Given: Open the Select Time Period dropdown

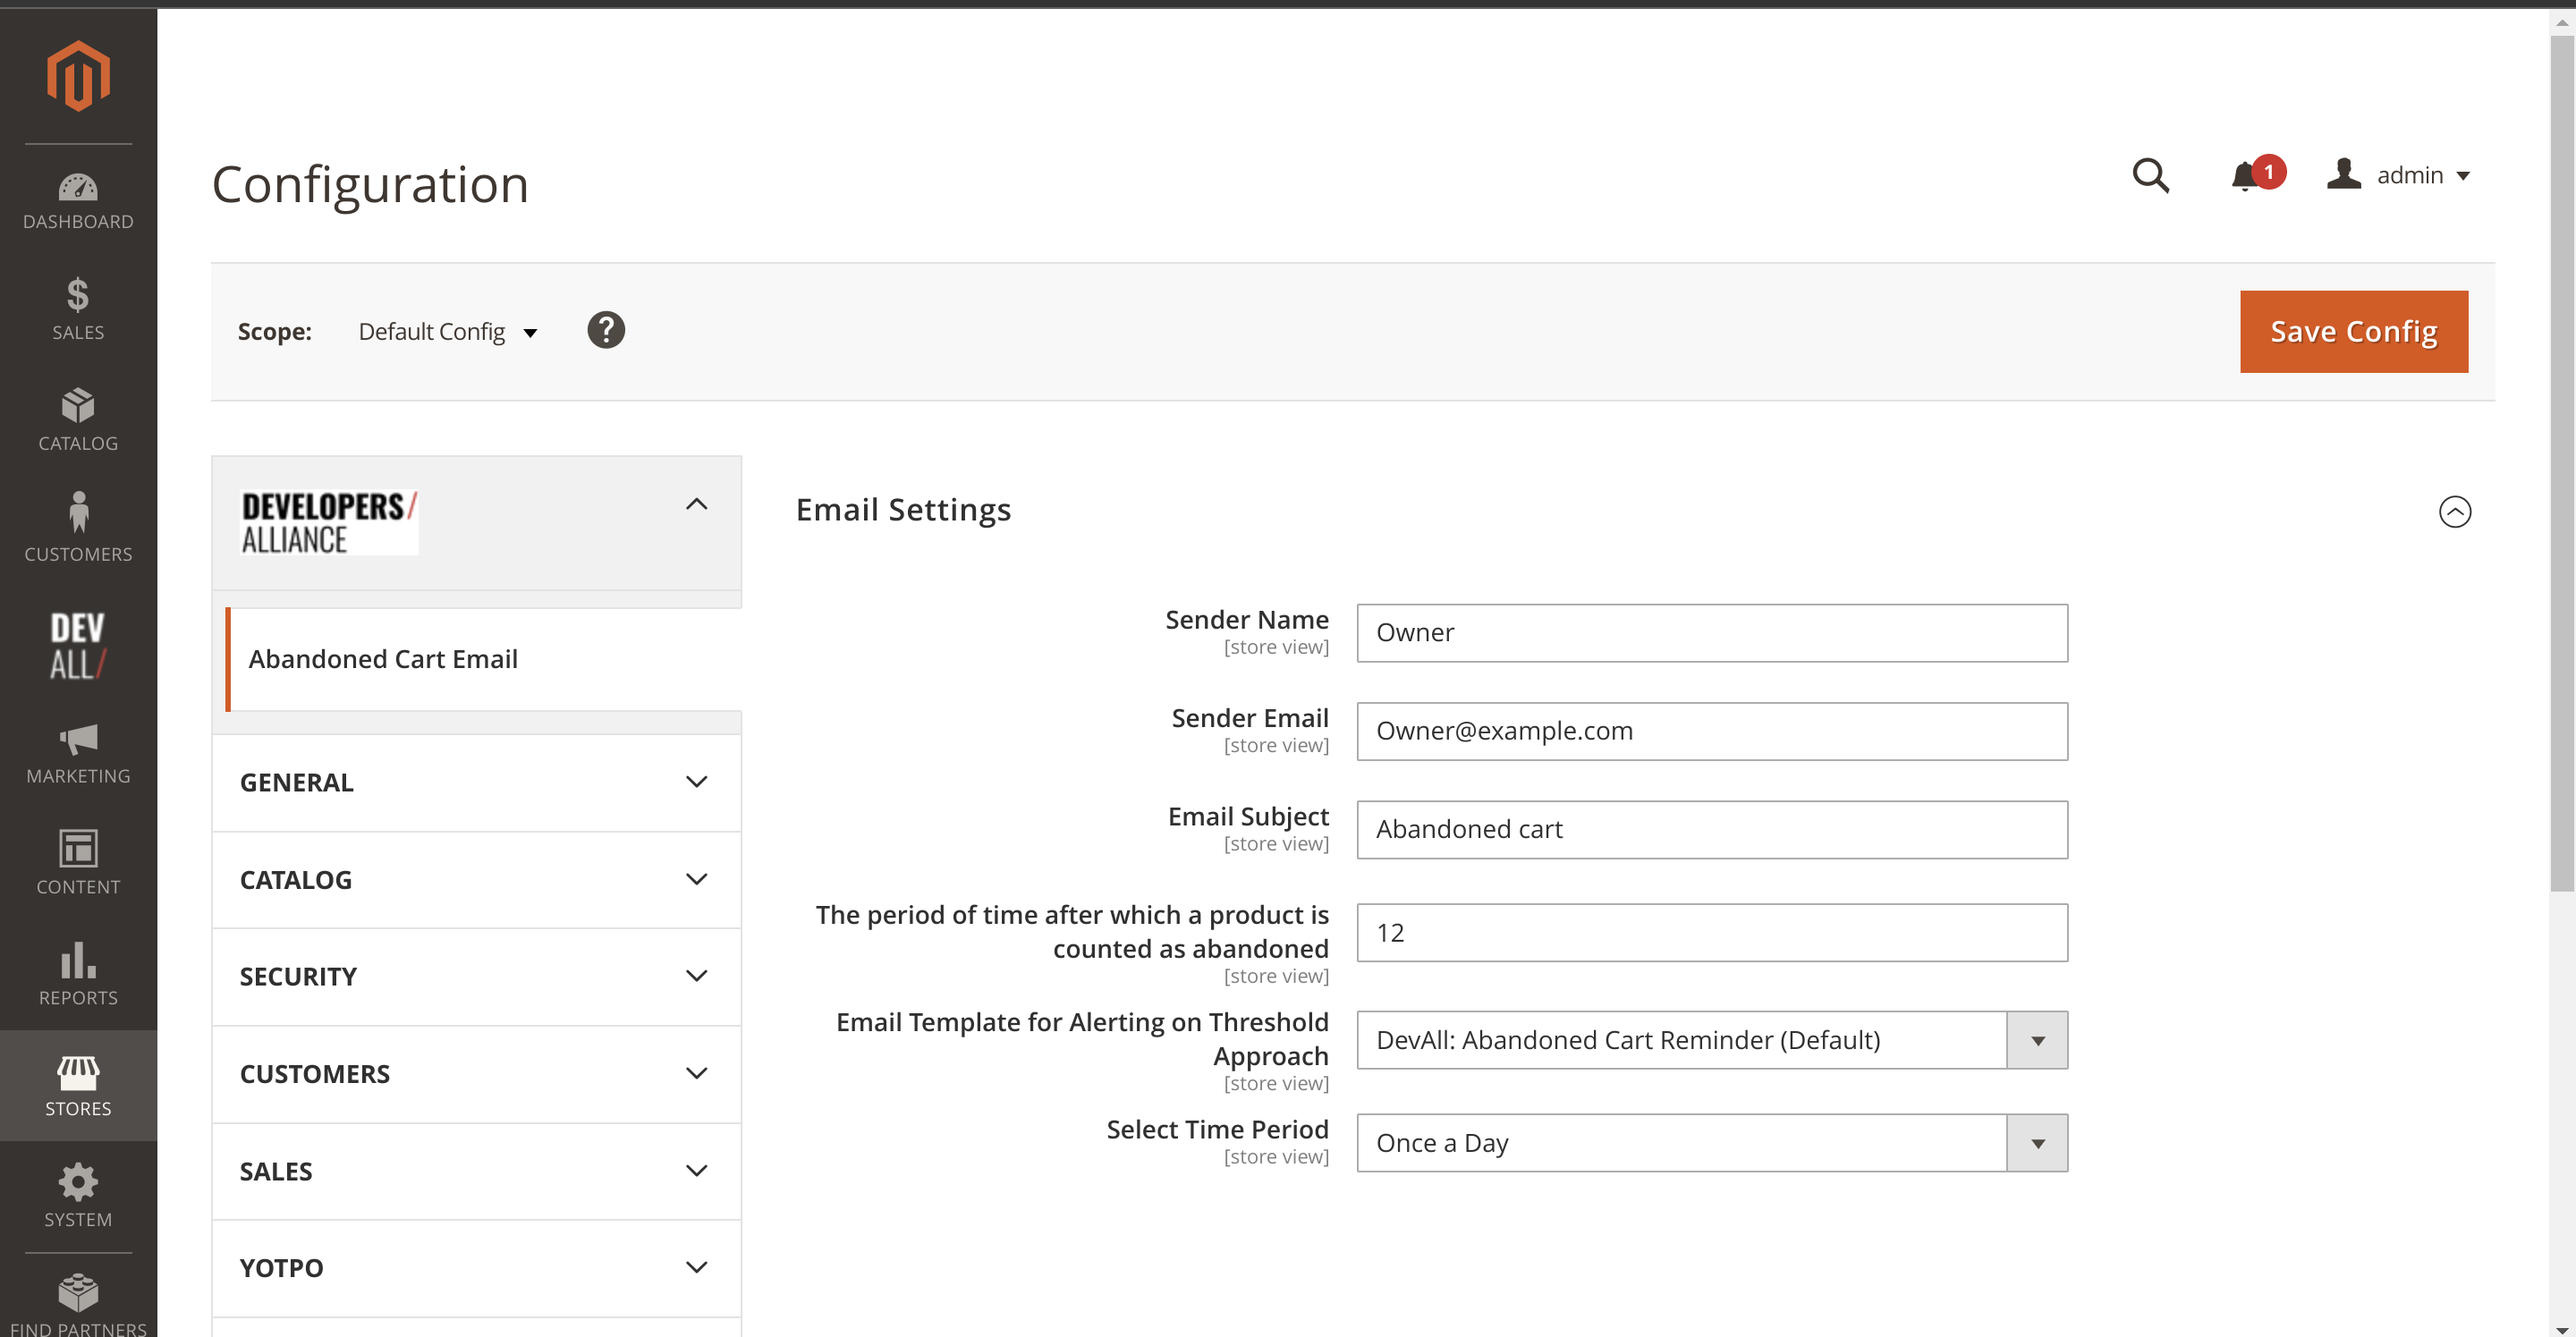Looking at the screenshot, I should (x=1711, y=1143).
